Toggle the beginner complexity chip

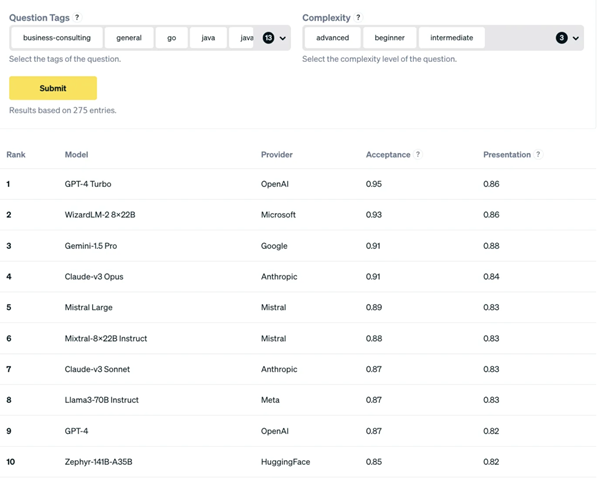pyautogui.click(x=390, y=38)
